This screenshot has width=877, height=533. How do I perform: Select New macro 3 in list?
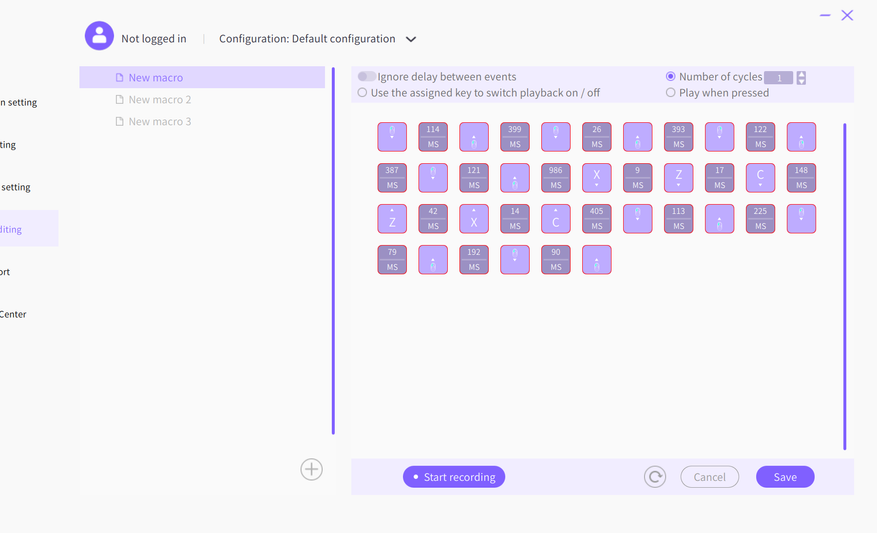160,121
